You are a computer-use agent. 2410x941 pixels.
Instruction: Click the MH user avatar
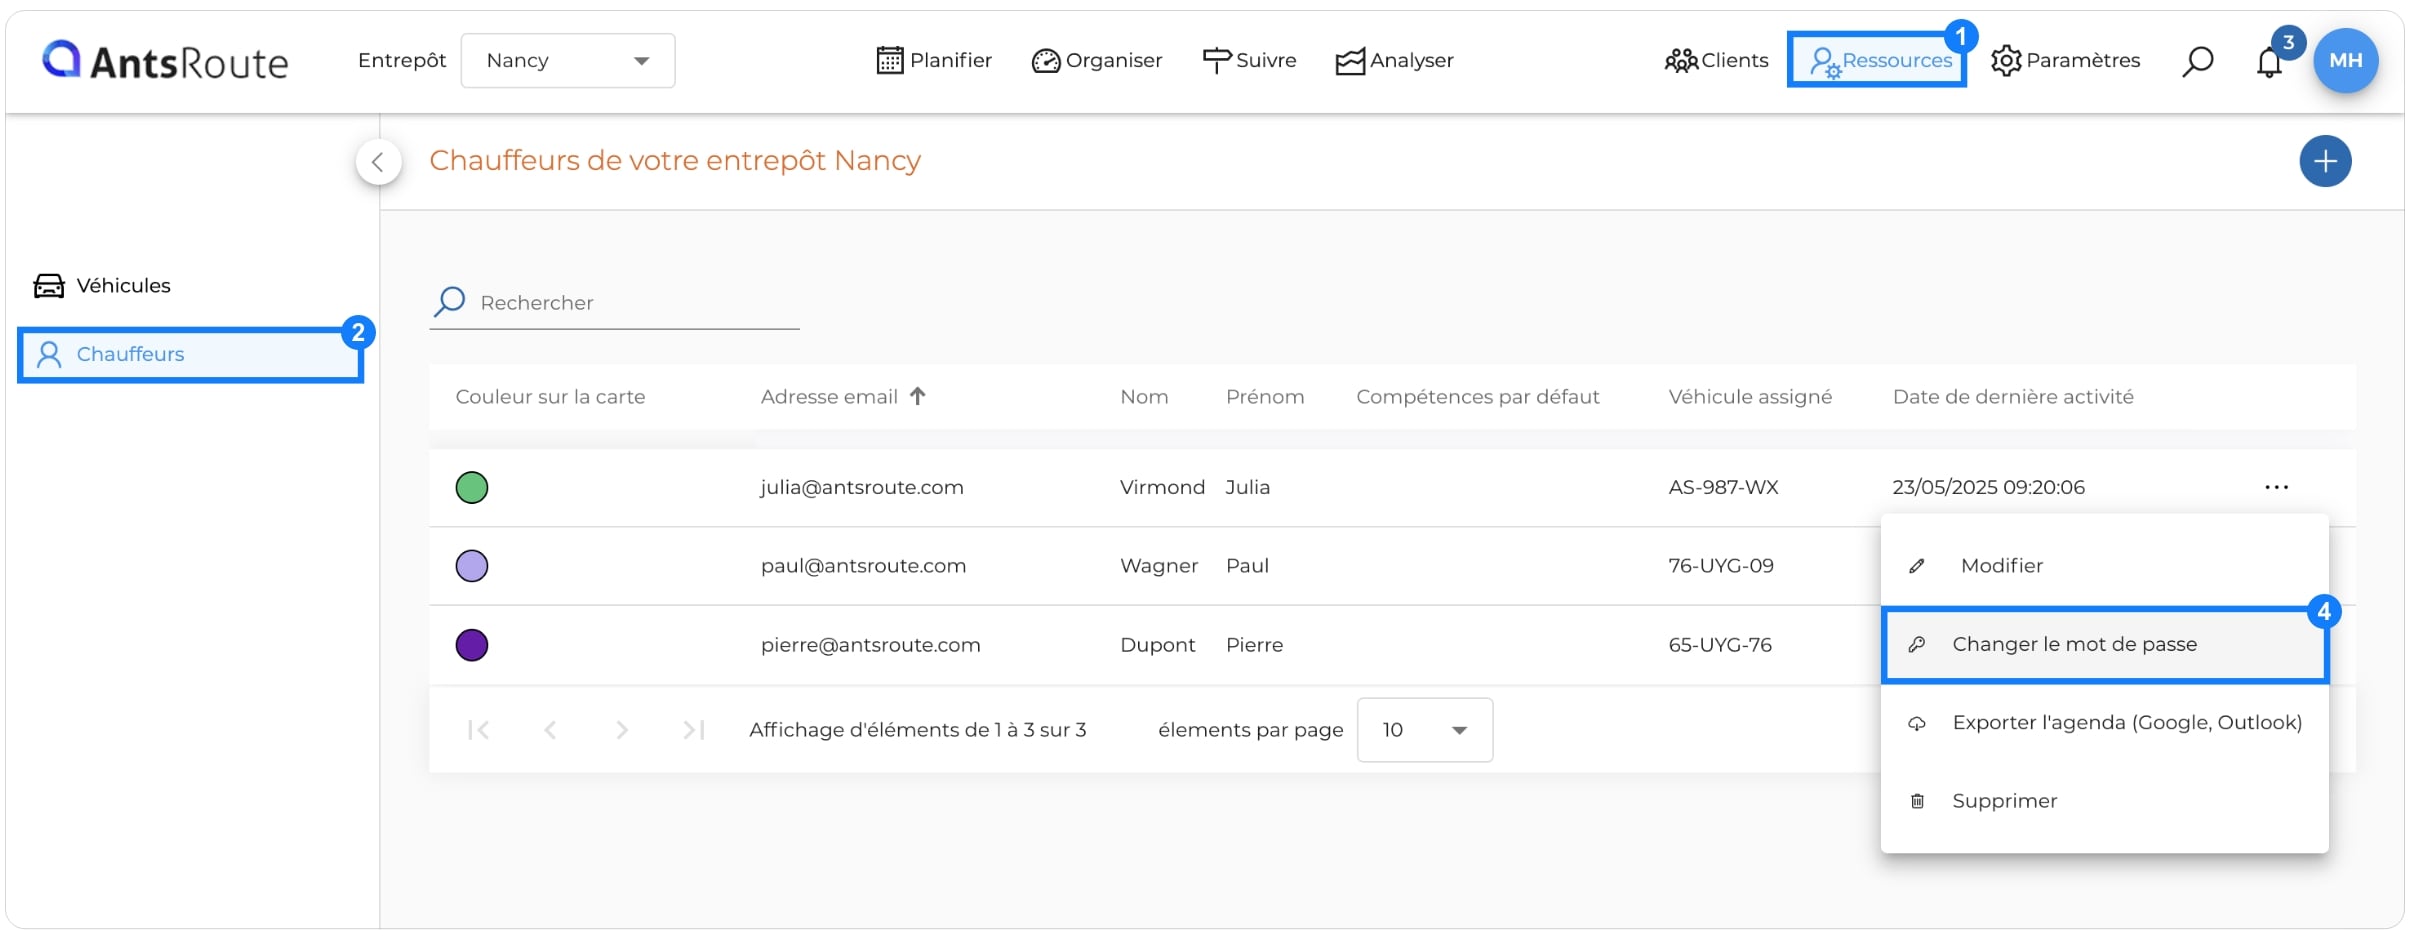coord(2345,61)
